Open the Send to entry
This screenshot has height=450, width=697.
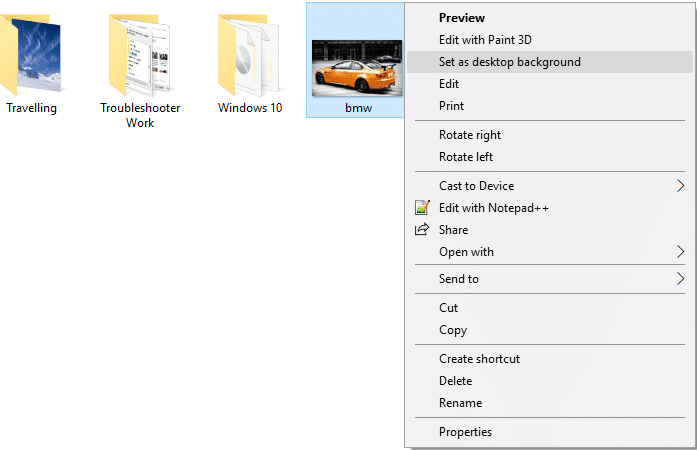pos(550,279)
